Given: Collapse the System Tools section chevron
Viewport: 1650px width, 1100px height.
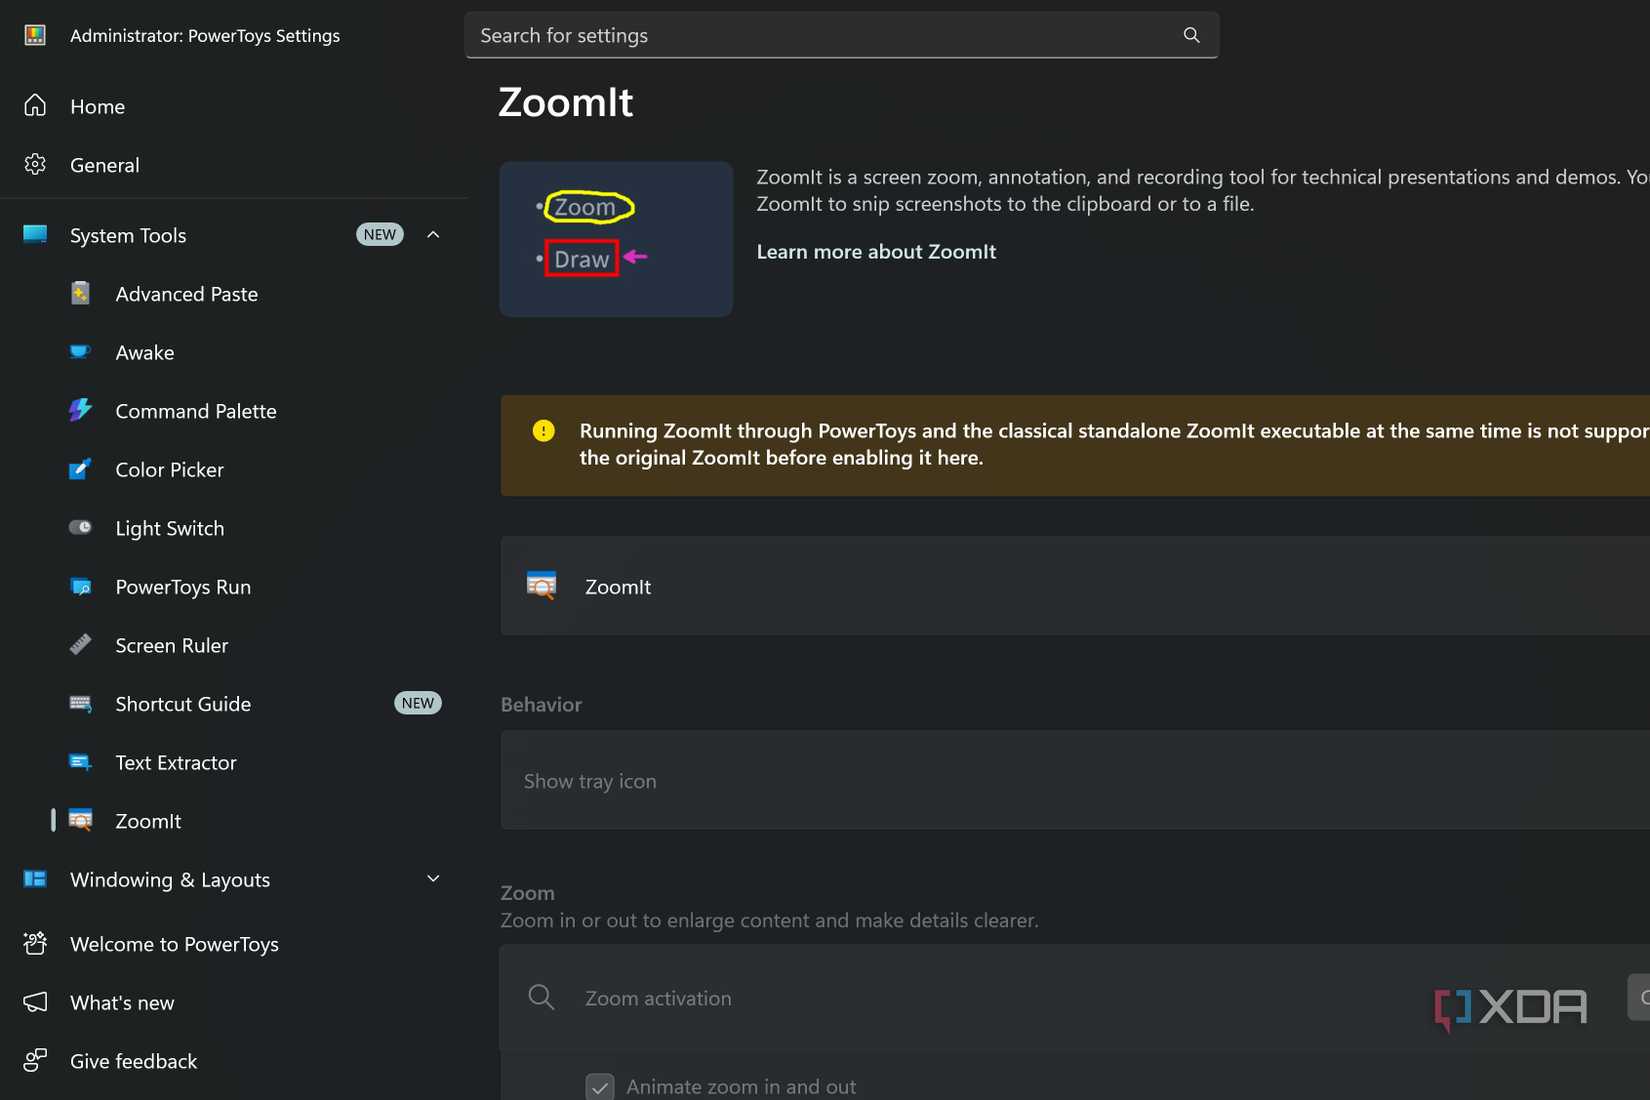Looking at the screenshot, I should [433, 235].
